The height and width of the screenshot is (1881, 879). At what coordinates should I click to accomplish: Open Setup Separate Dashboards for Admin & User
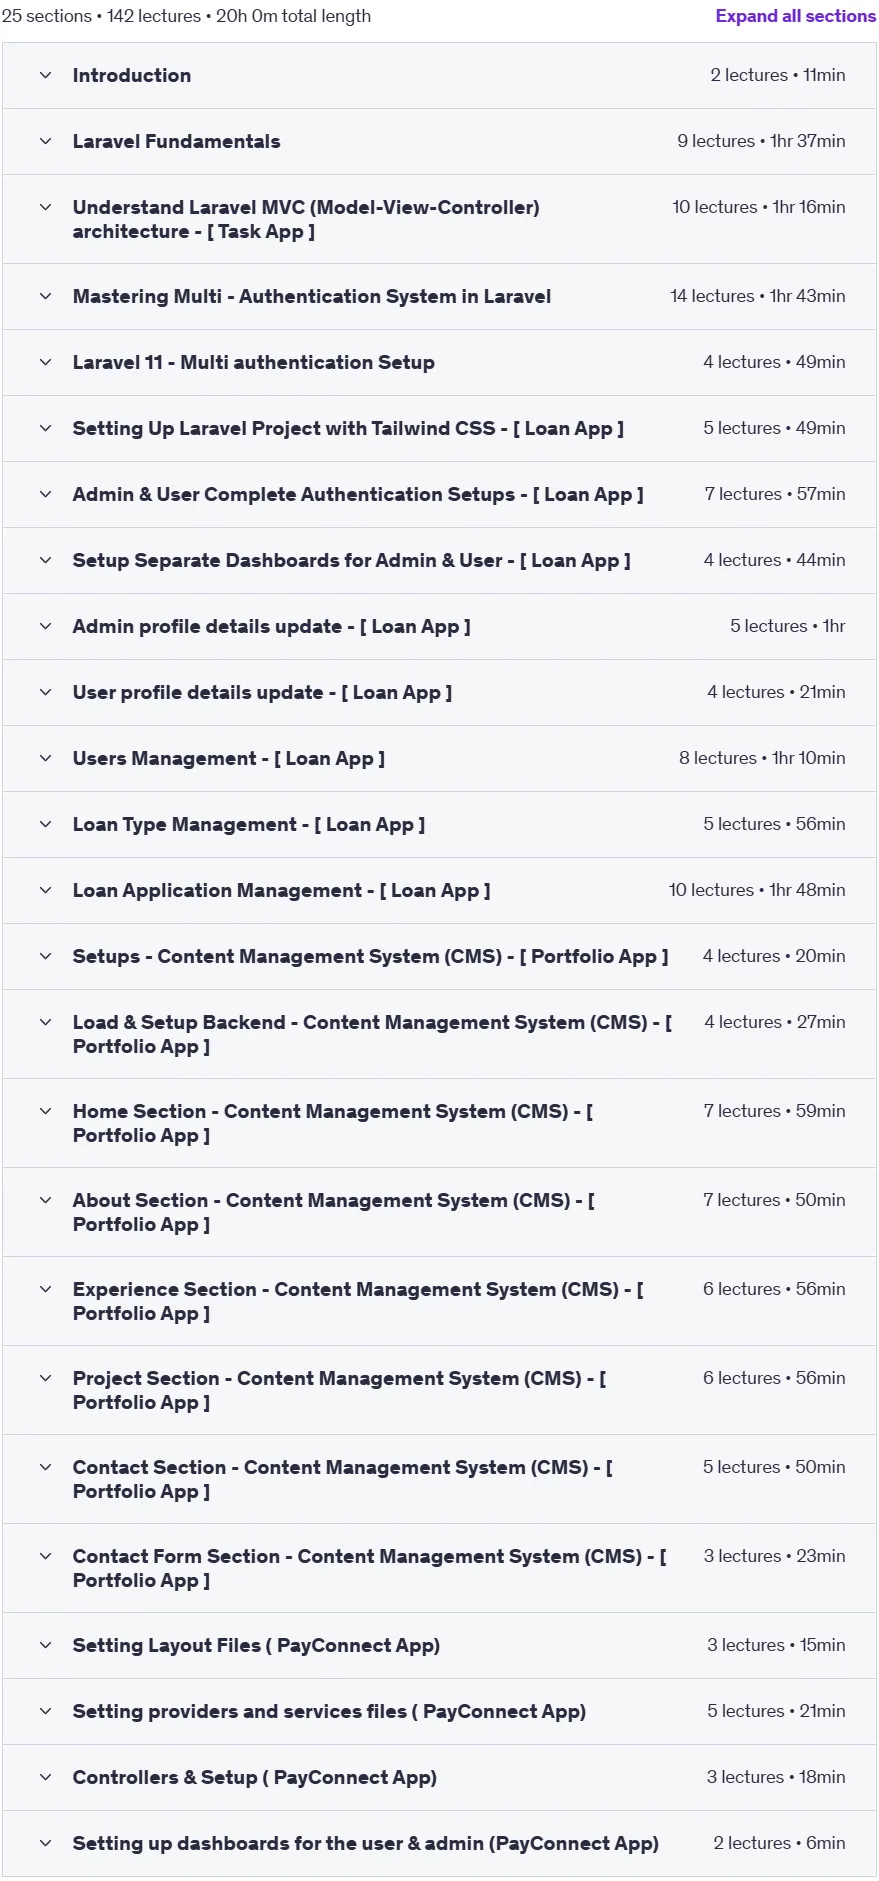[351, 560]
